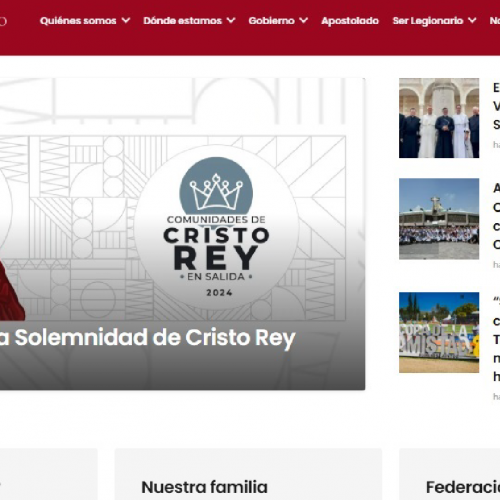Open the Ser Legionario dropdown chevron
The image size is (500, 500).
pos(472,21)
